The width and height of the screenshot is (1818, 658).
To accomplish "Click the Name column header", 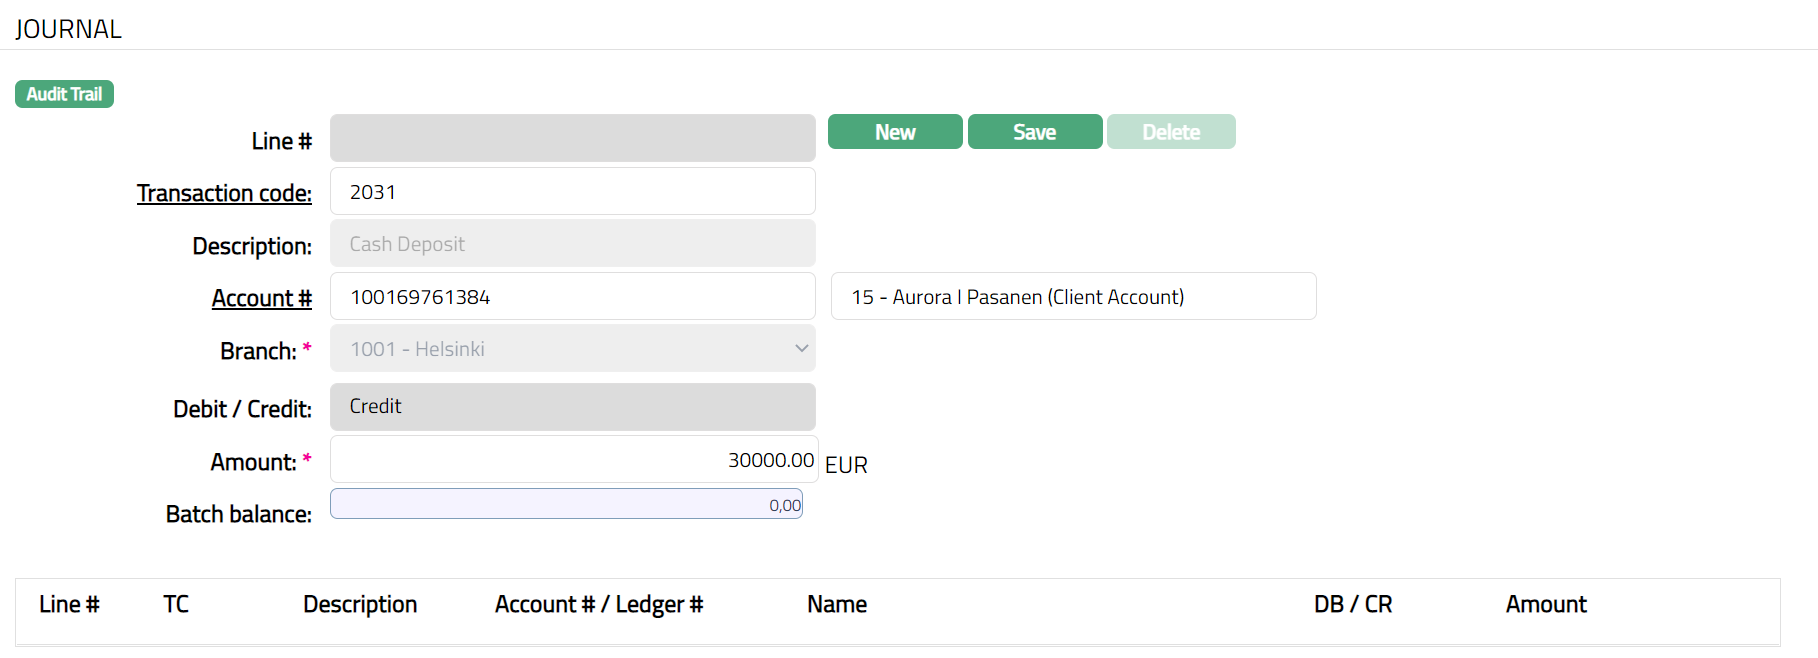I will click(x=837, y=604).
